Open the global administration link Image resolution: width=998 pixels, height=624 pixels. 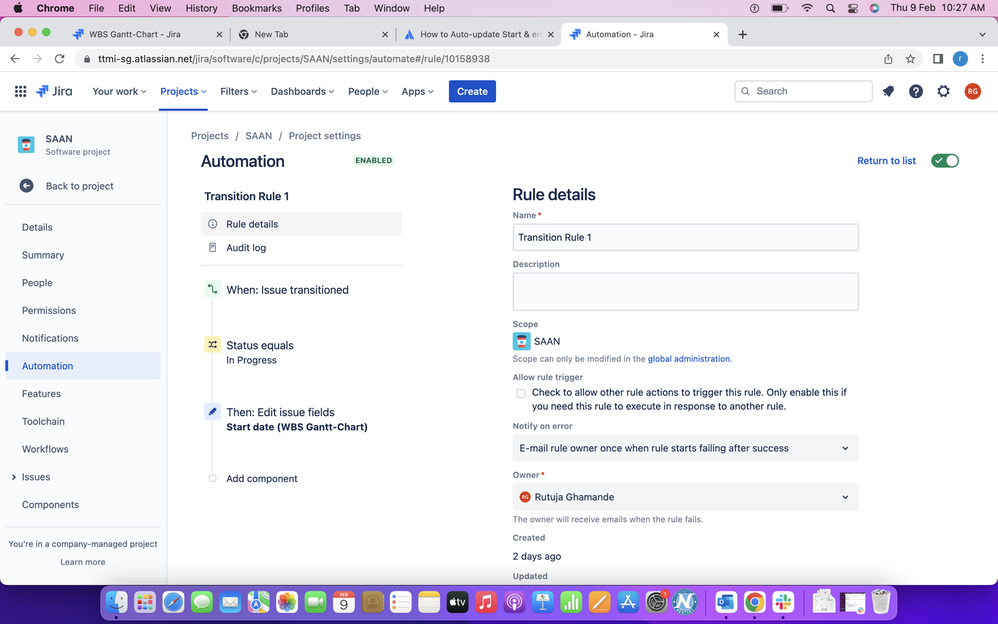point(689,359)
